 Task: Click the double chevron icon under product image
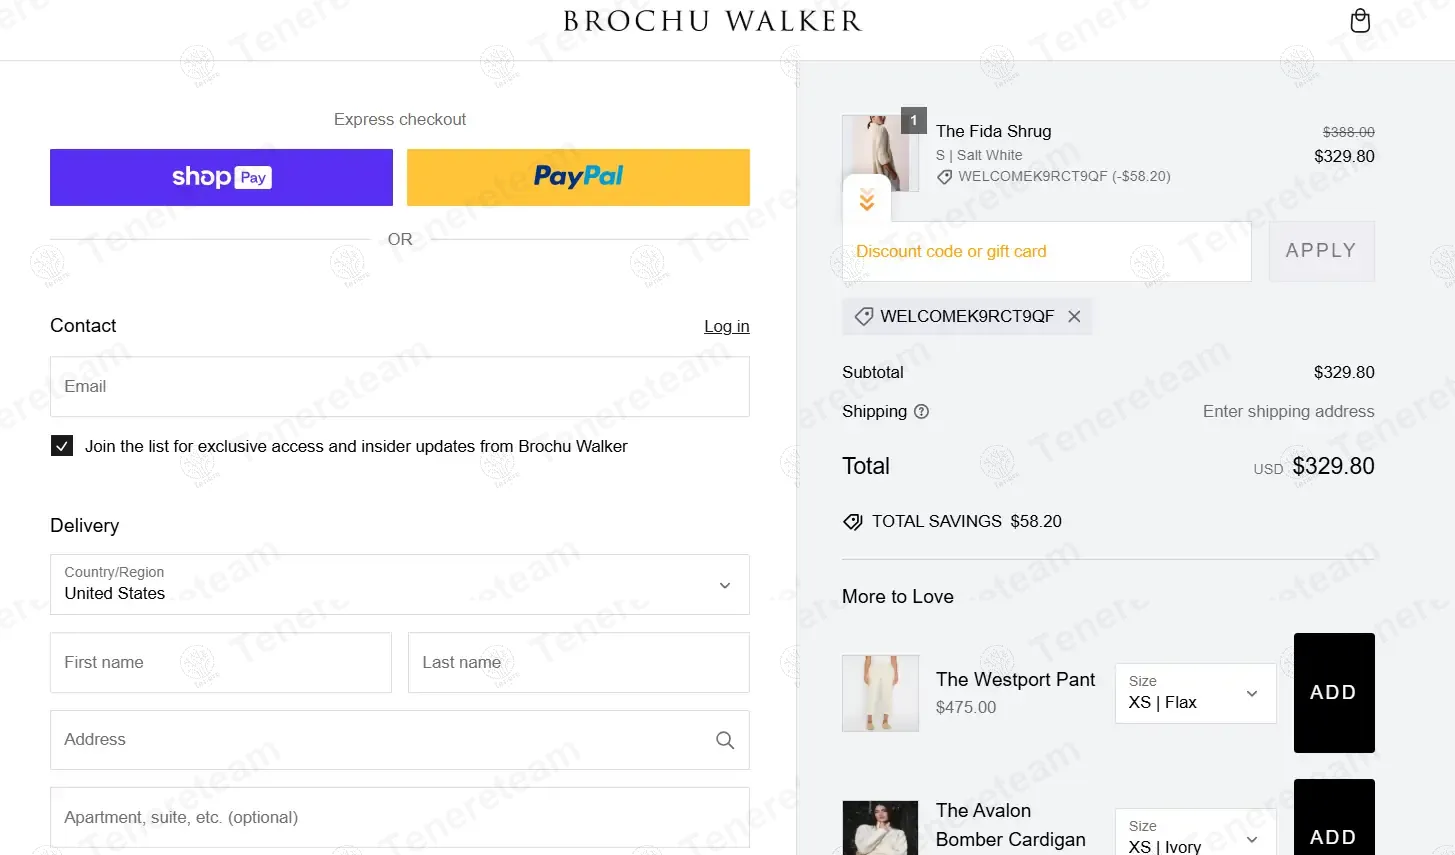coord(867,199)
